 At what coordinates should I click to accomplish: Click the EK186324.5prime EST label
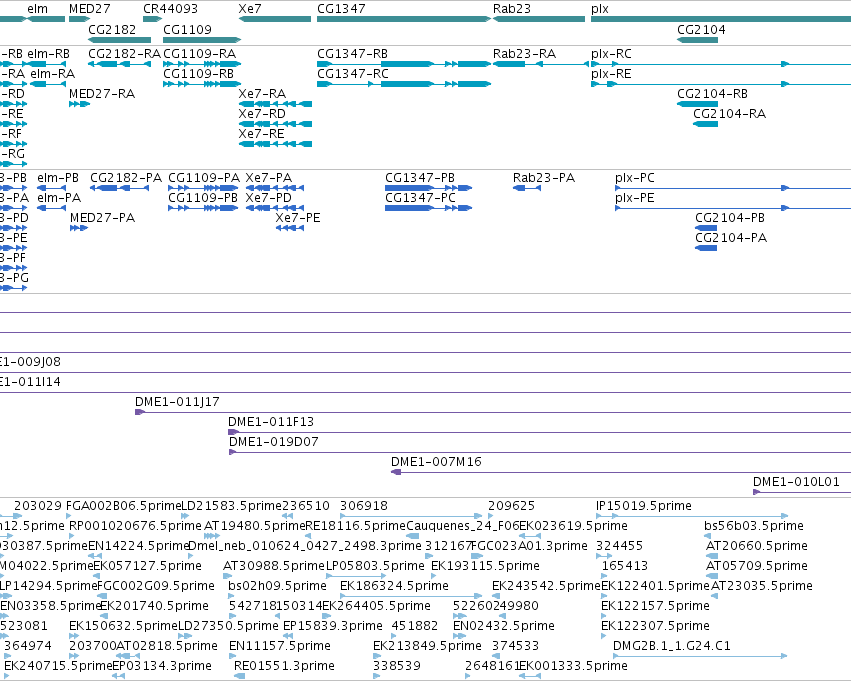click(x=395, y=587)
